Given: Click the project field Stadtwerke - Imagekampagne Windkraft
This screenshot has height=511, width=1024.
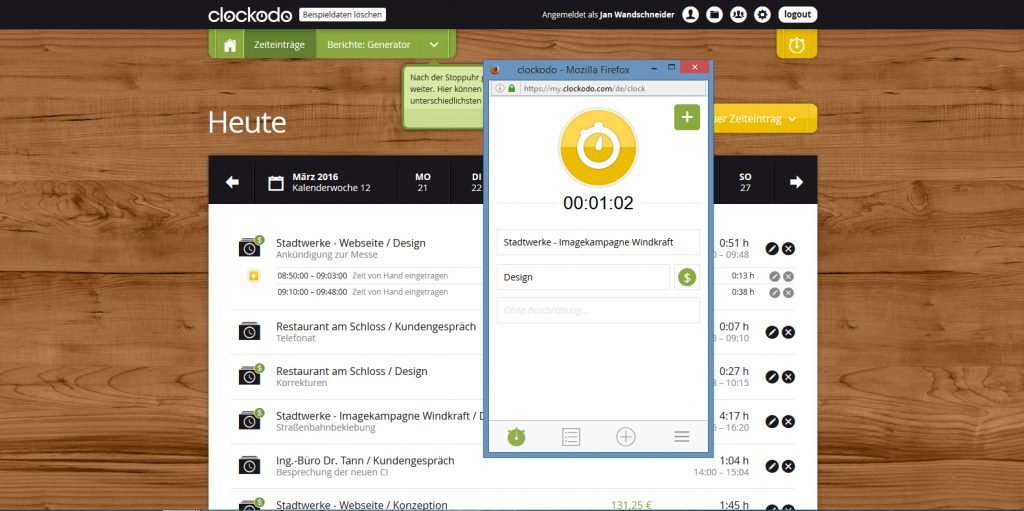Looking at the screenshot, I should pyautogui.click(x=598, y=242).
